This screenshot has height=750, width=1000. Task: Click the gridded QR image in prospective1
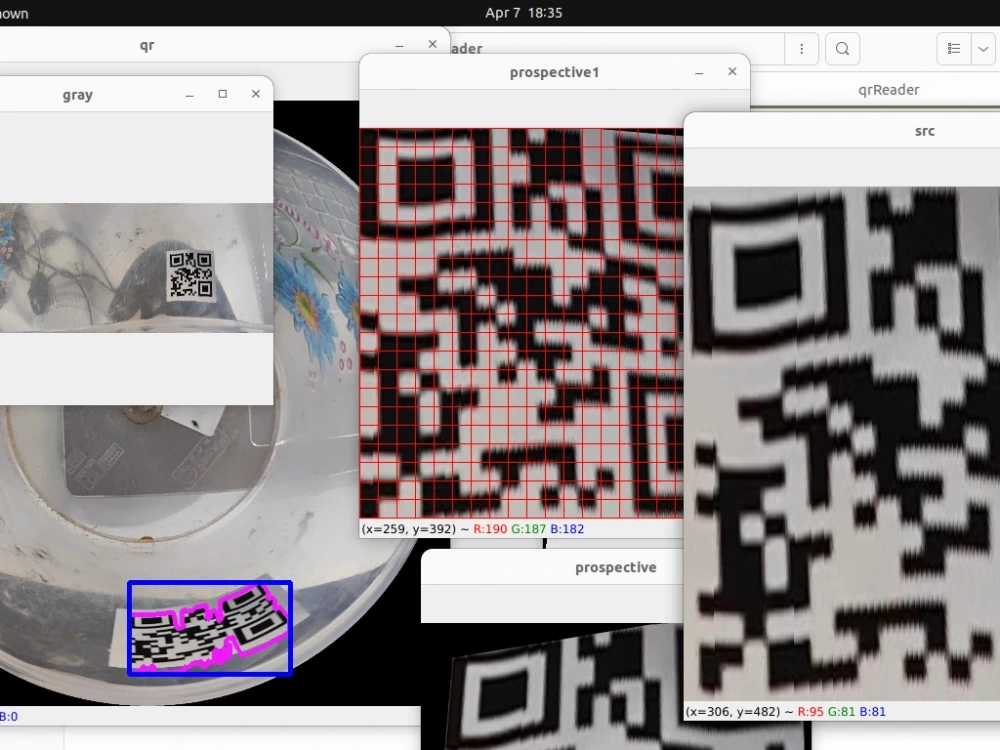coord(521,323)
